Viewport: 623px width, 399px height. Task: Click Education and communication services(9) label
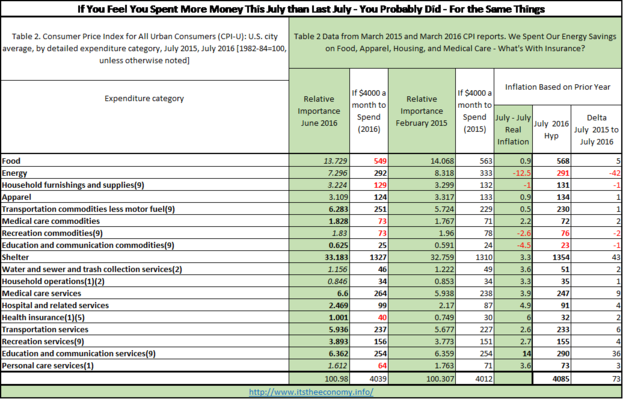(x=78, y=353)
